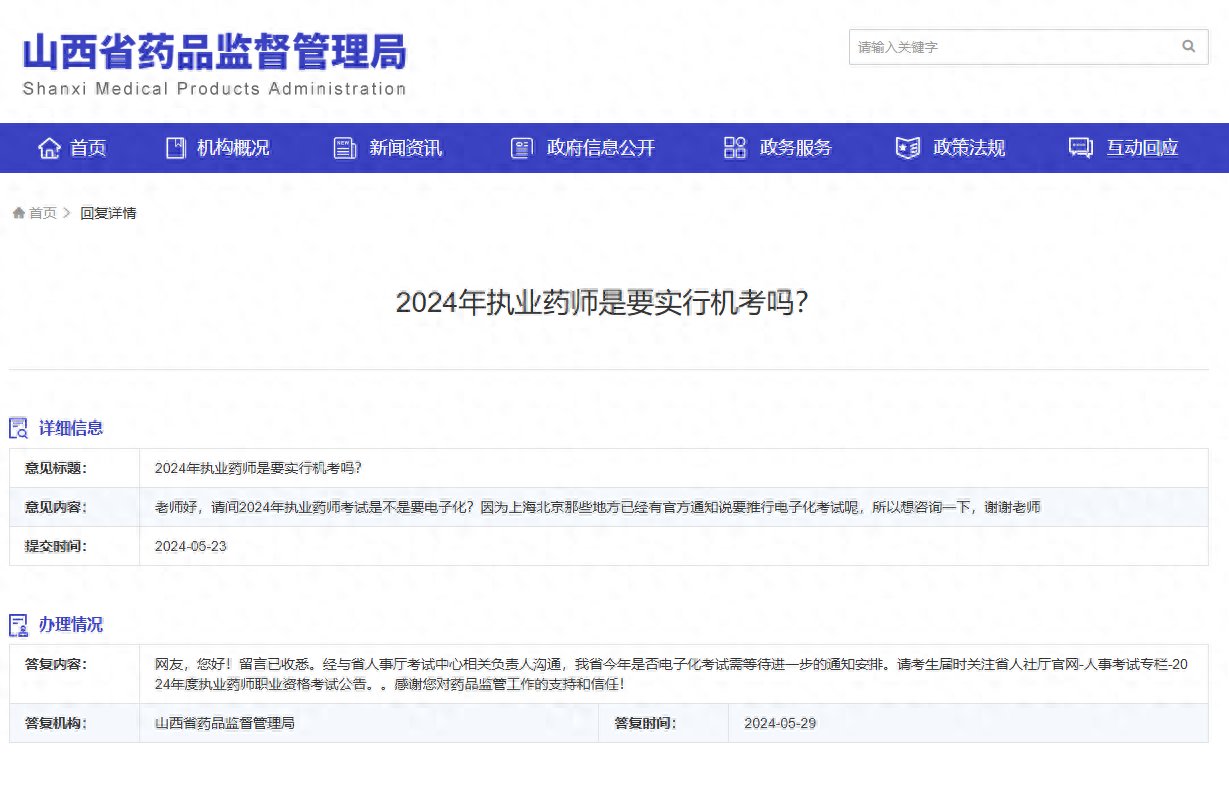Screen dimensions: 1229x793
Task: Click the 意见标题 label cell
Action: [x=74, y=468]
